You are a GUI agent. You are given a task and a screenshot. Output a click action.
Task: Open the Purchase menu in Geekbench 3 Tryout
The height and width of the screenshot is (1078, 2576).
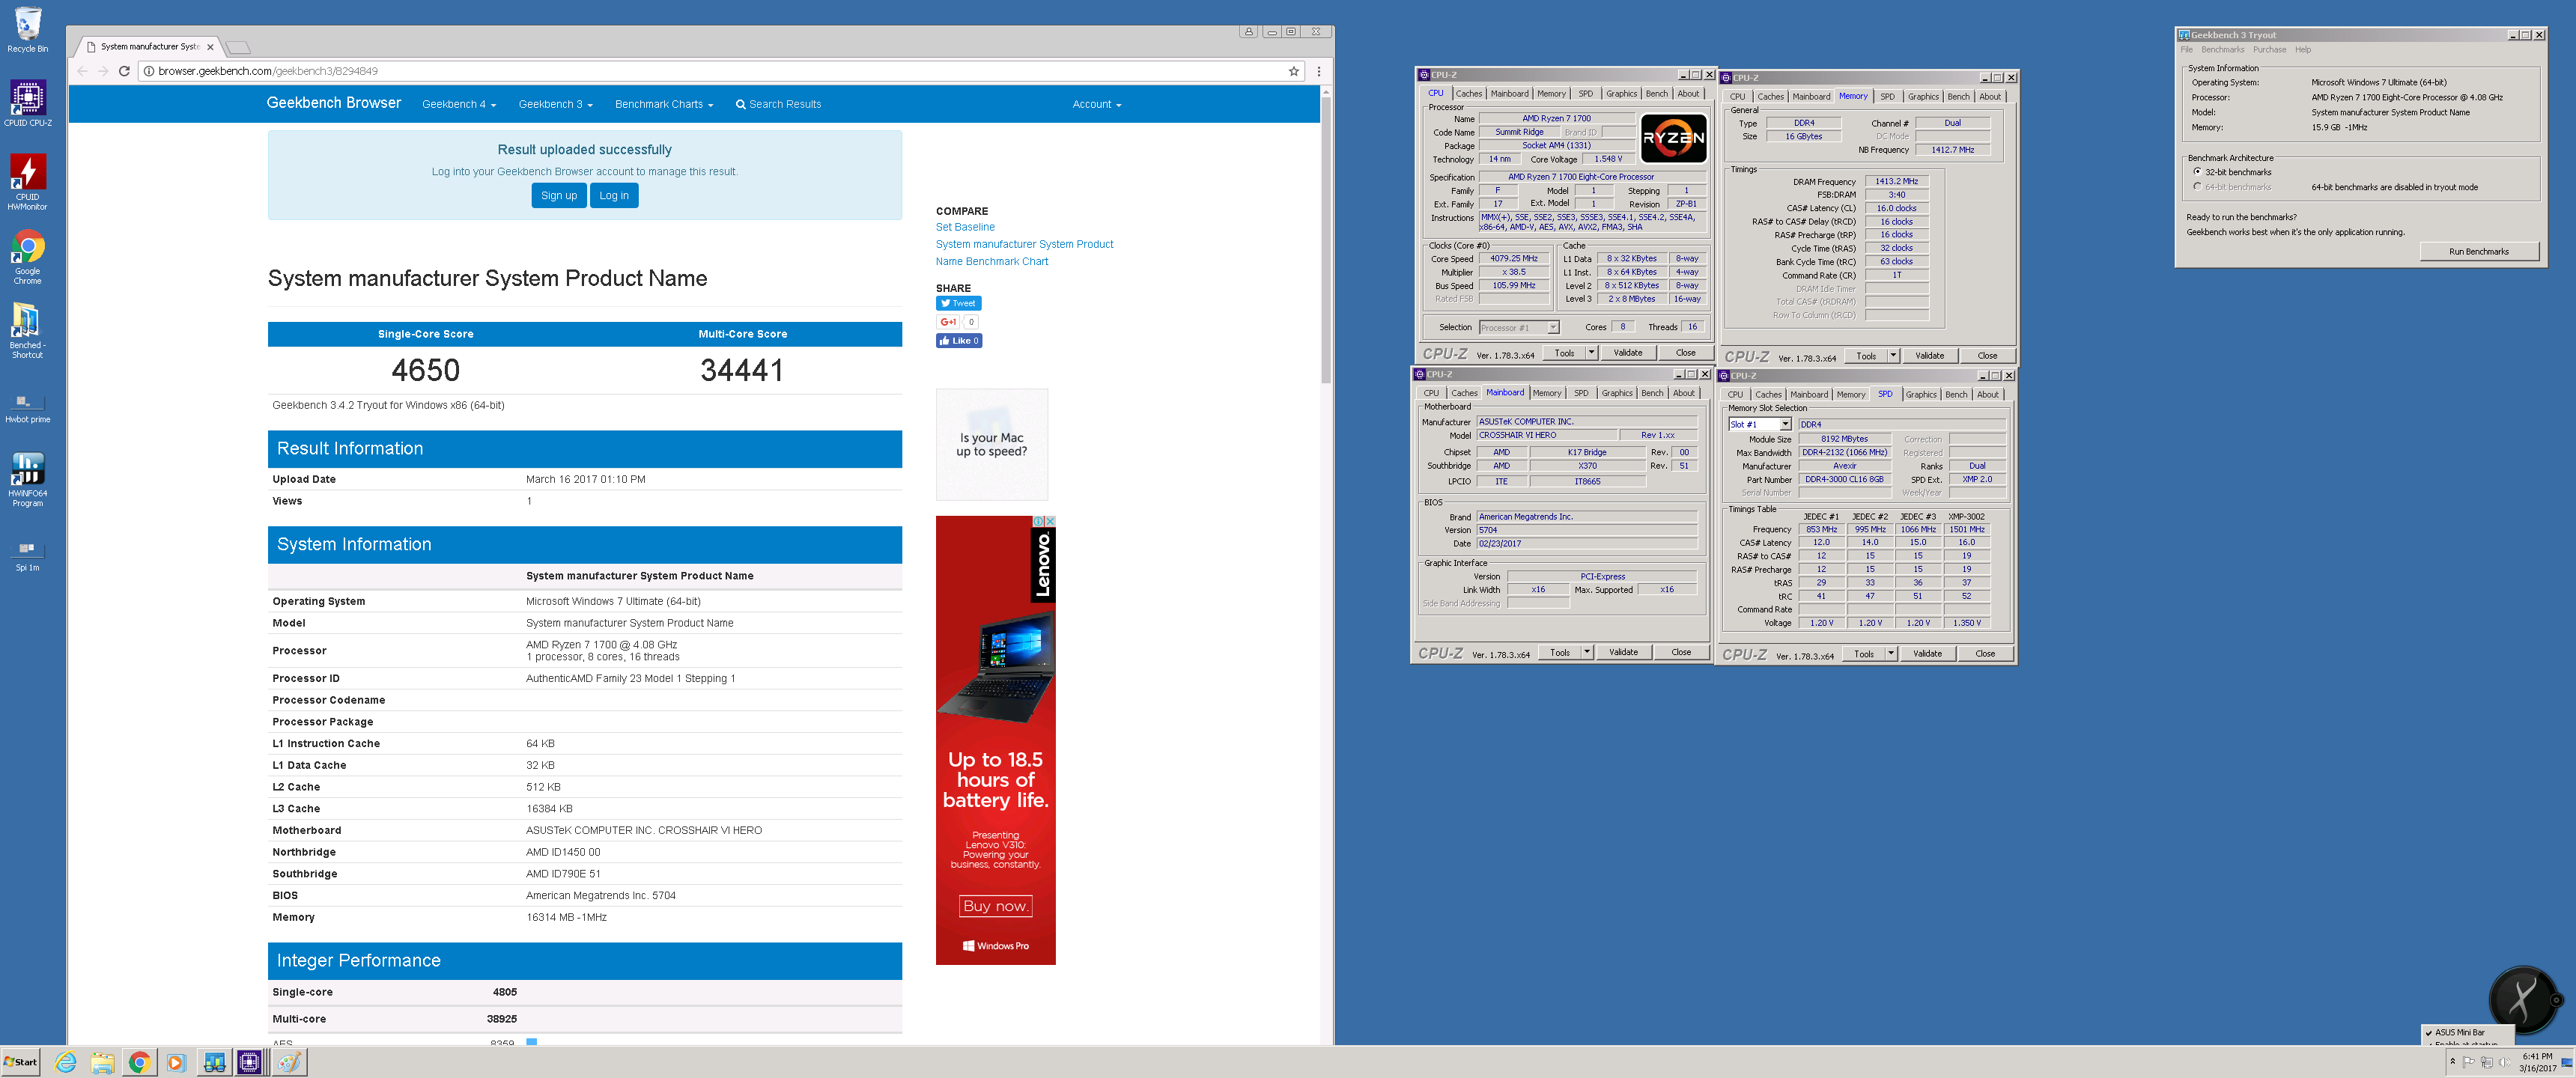coord(2269,49)
